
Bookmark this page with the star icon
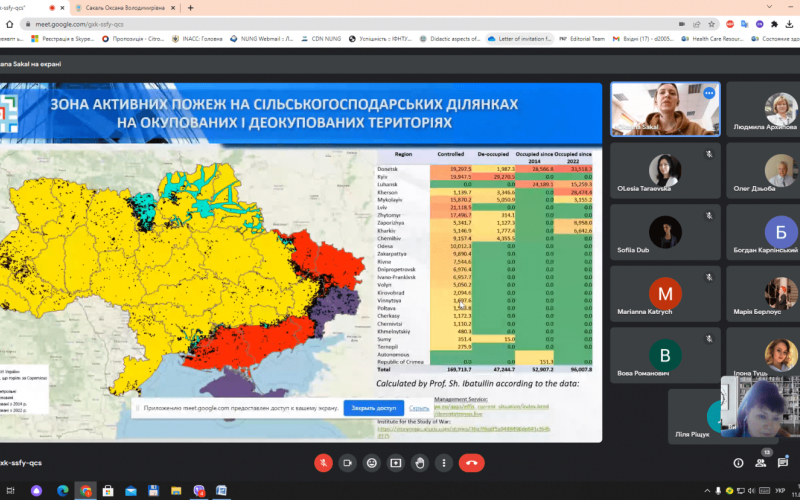(x=711, y=24)
